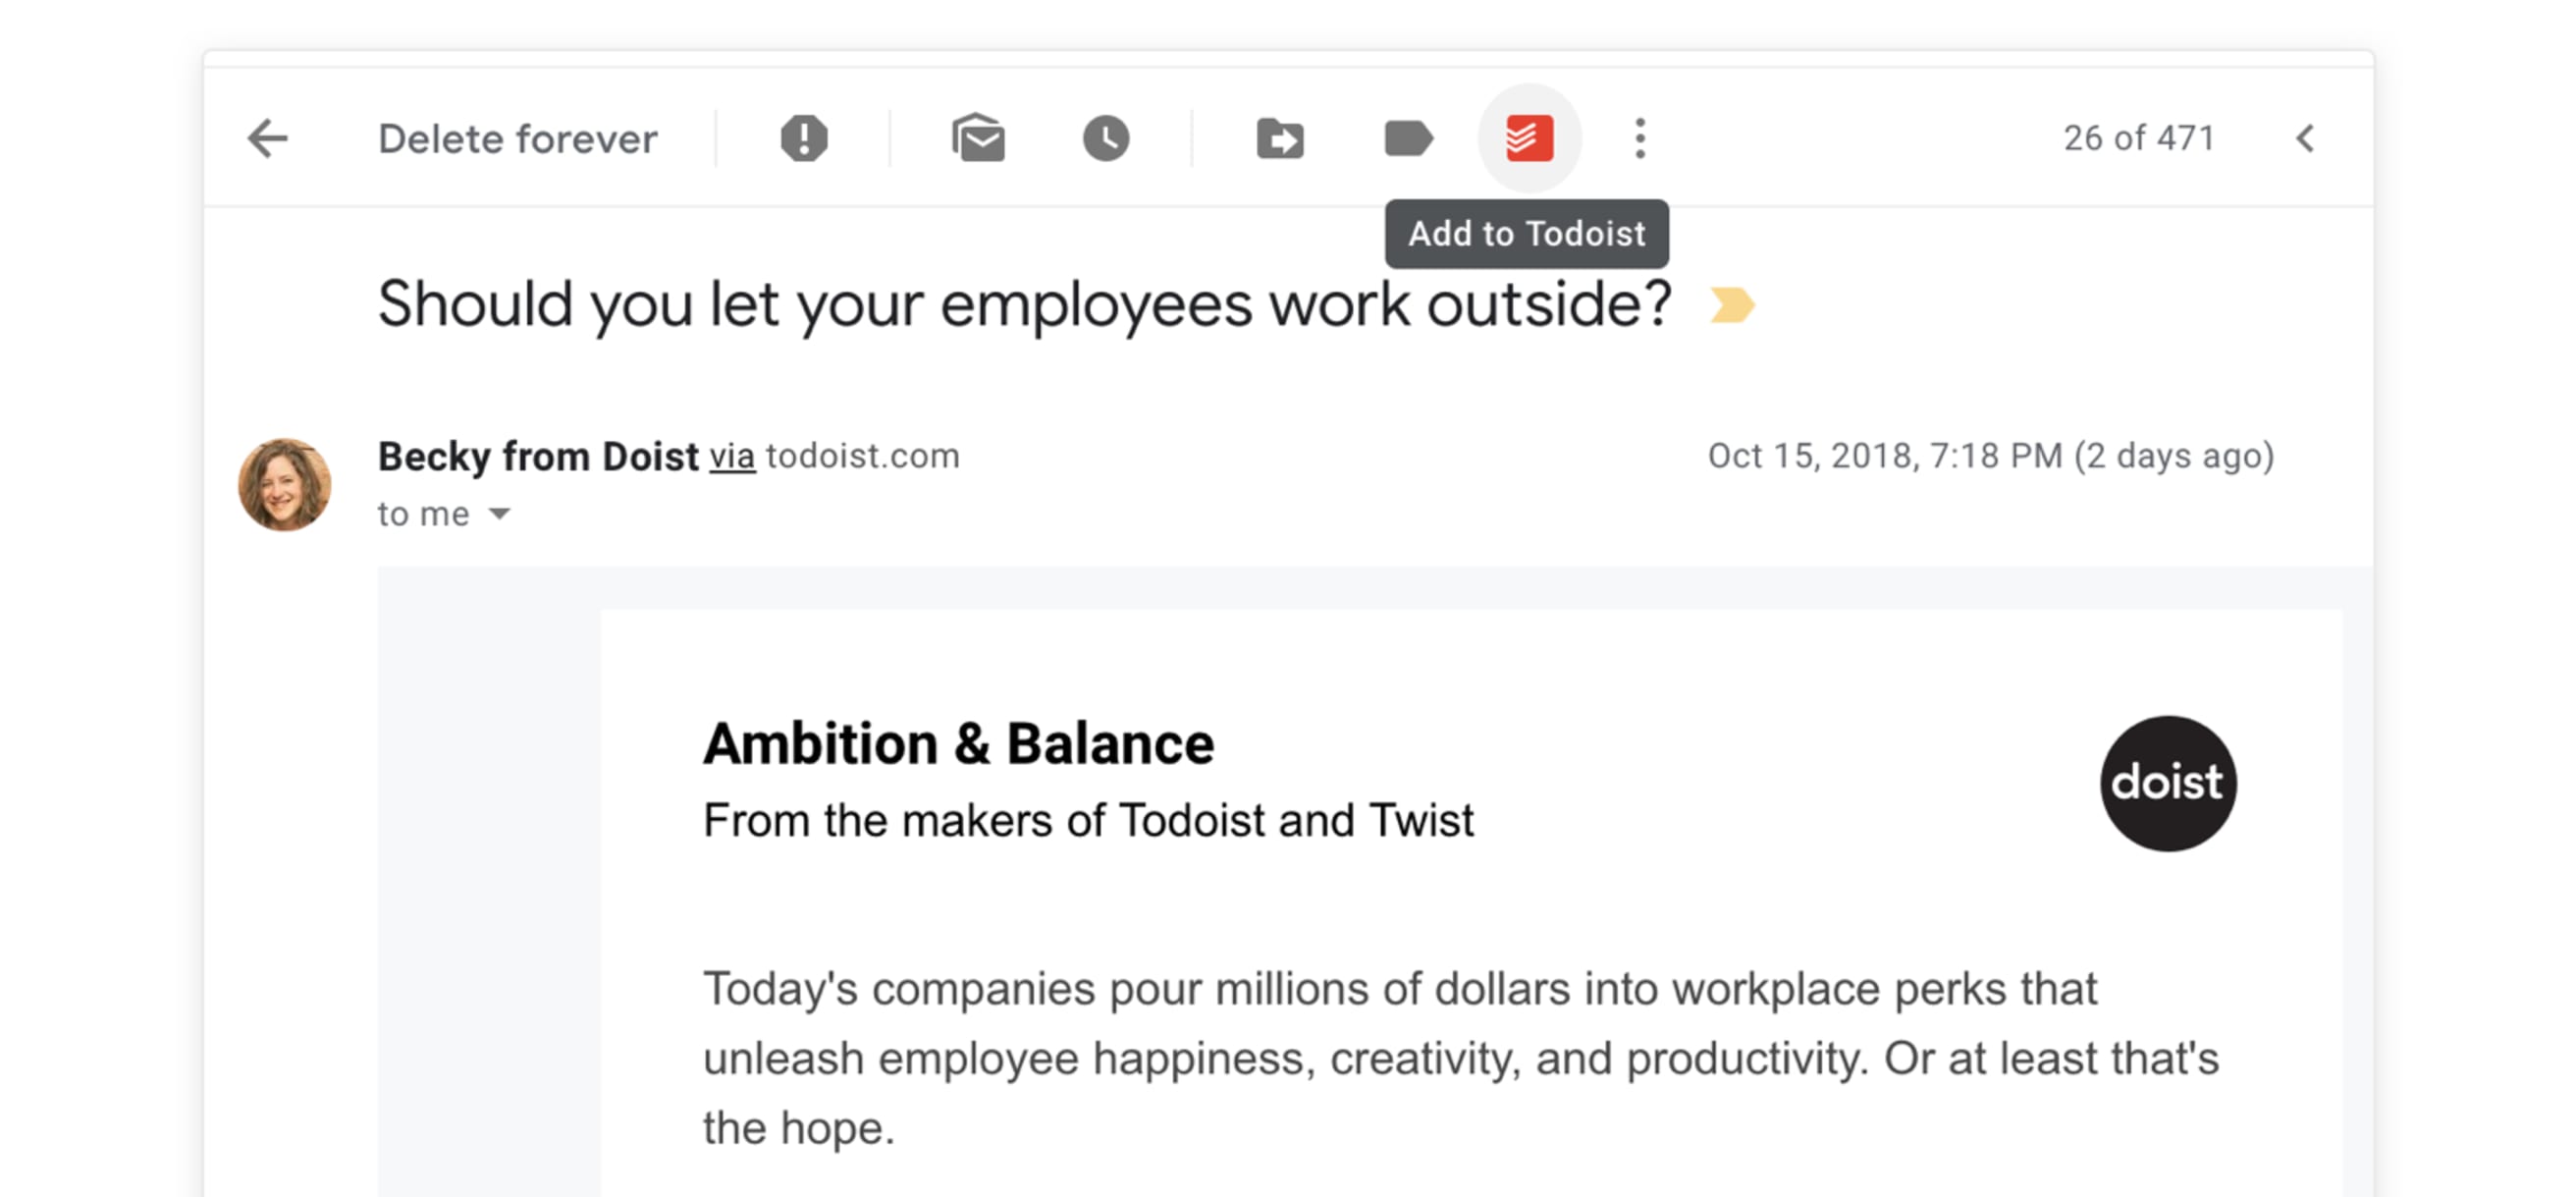The width and height of the screenshot is (2576, 1197).
Task: Select the Delete forever option
Action: pyautogui.click(x=517, y=138)
